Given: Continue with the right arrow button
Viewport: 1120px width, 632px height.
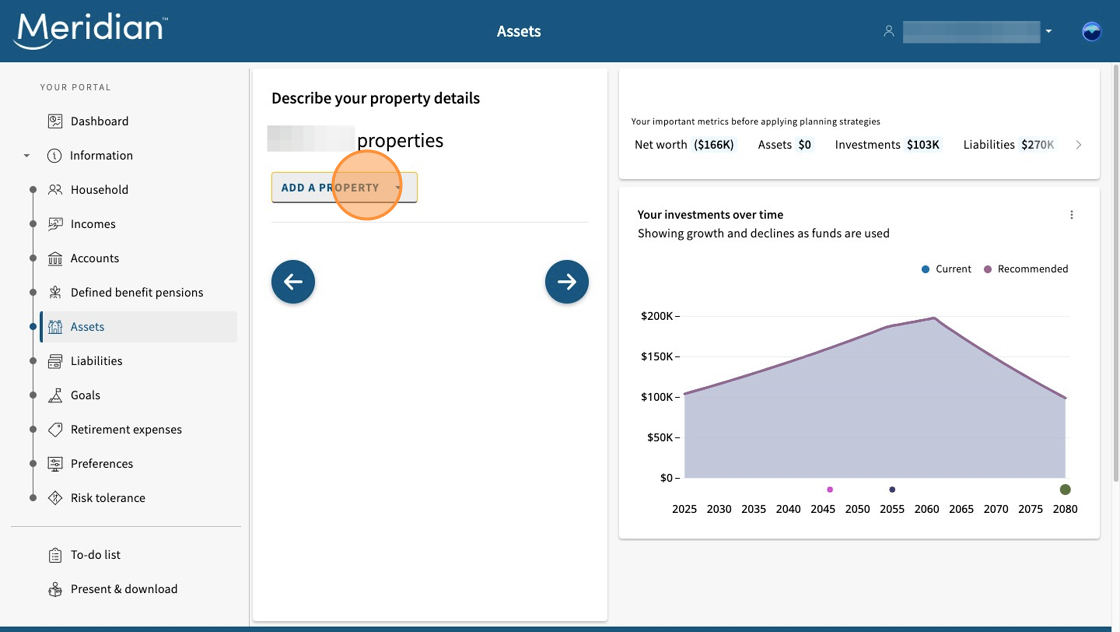Looking at the screenshot, I should [x=567, y=282].
